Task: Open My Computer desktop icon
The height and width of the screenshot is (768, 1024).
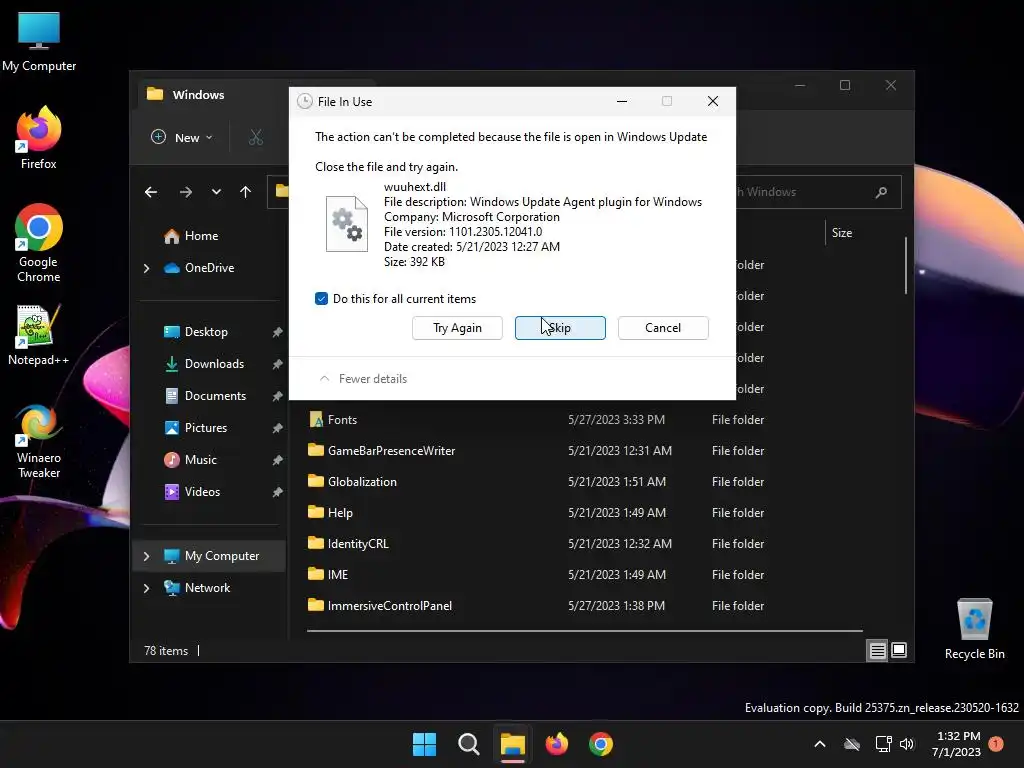Action: click(x=39, y=41)
